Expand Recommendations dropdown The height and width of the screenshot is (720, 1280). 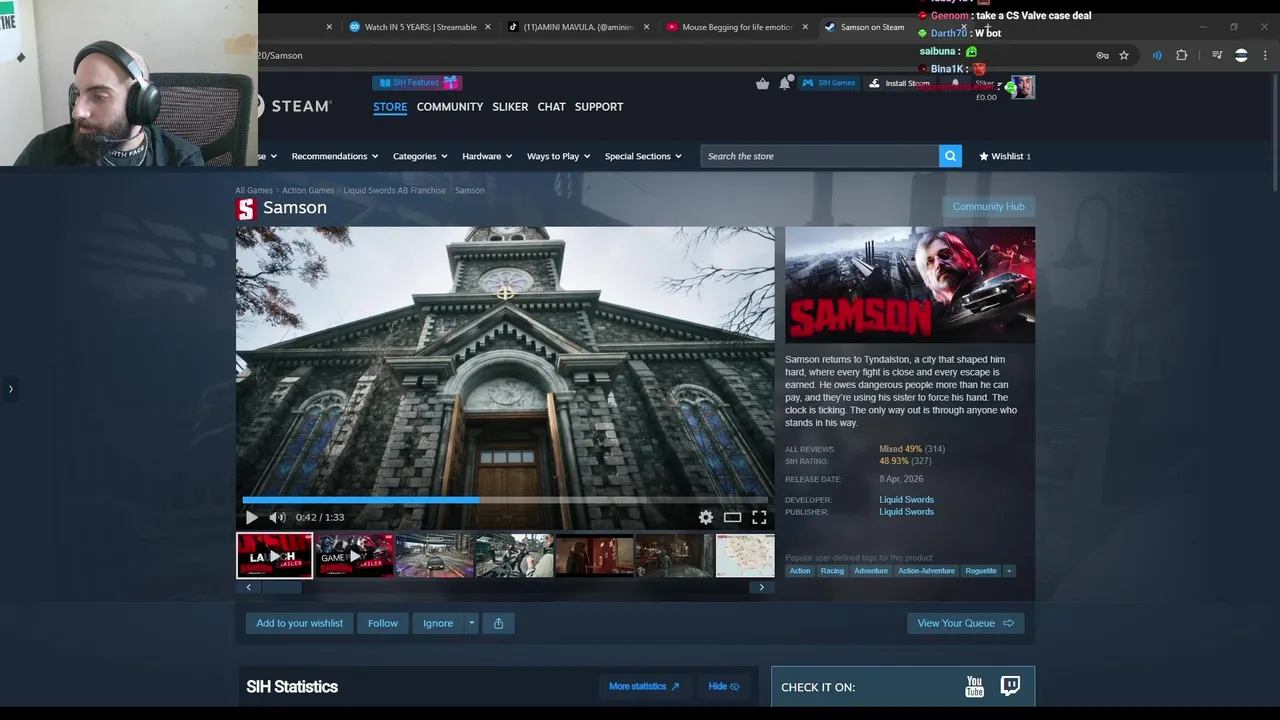[x=334, y=156]
